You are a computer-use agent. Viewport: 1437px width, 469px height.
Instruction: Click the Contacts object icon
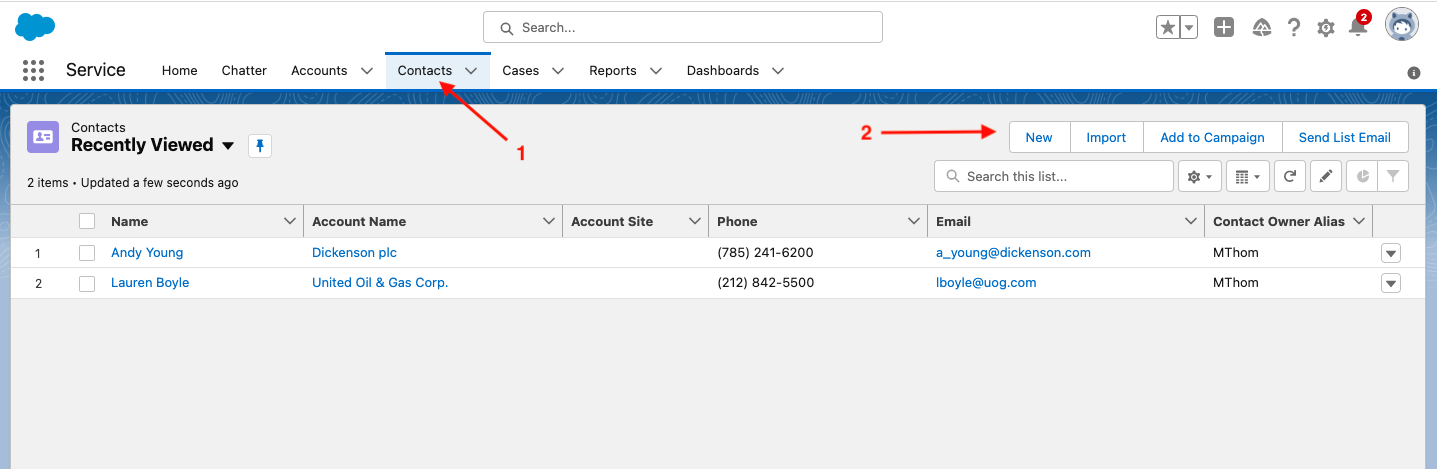point(43,137)
